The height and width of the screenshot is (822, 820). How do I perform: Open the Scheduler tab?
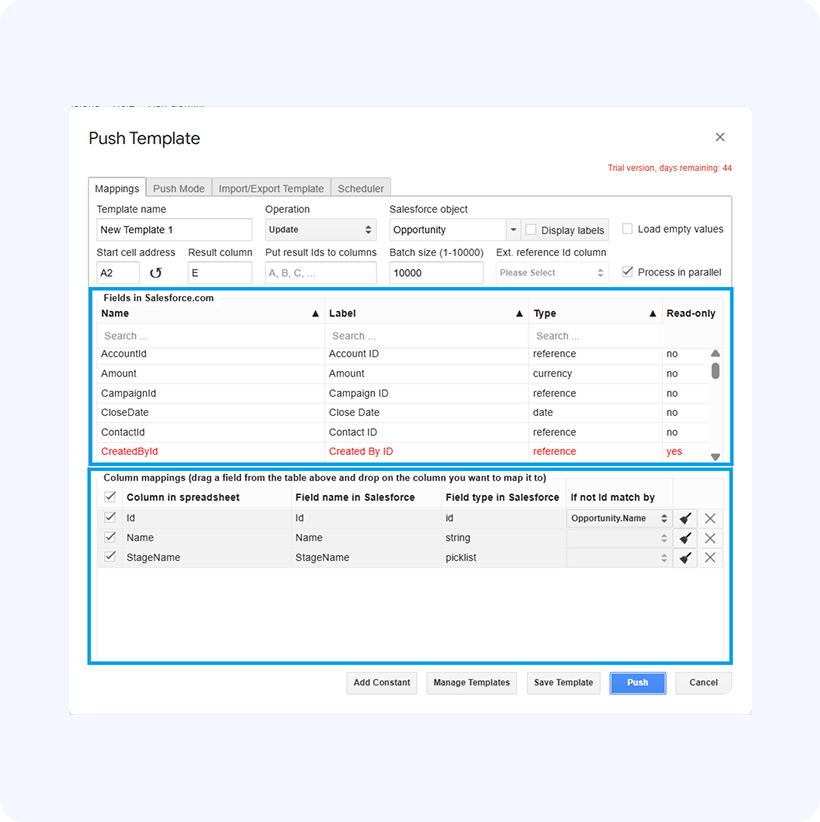(x=360, y=188)
